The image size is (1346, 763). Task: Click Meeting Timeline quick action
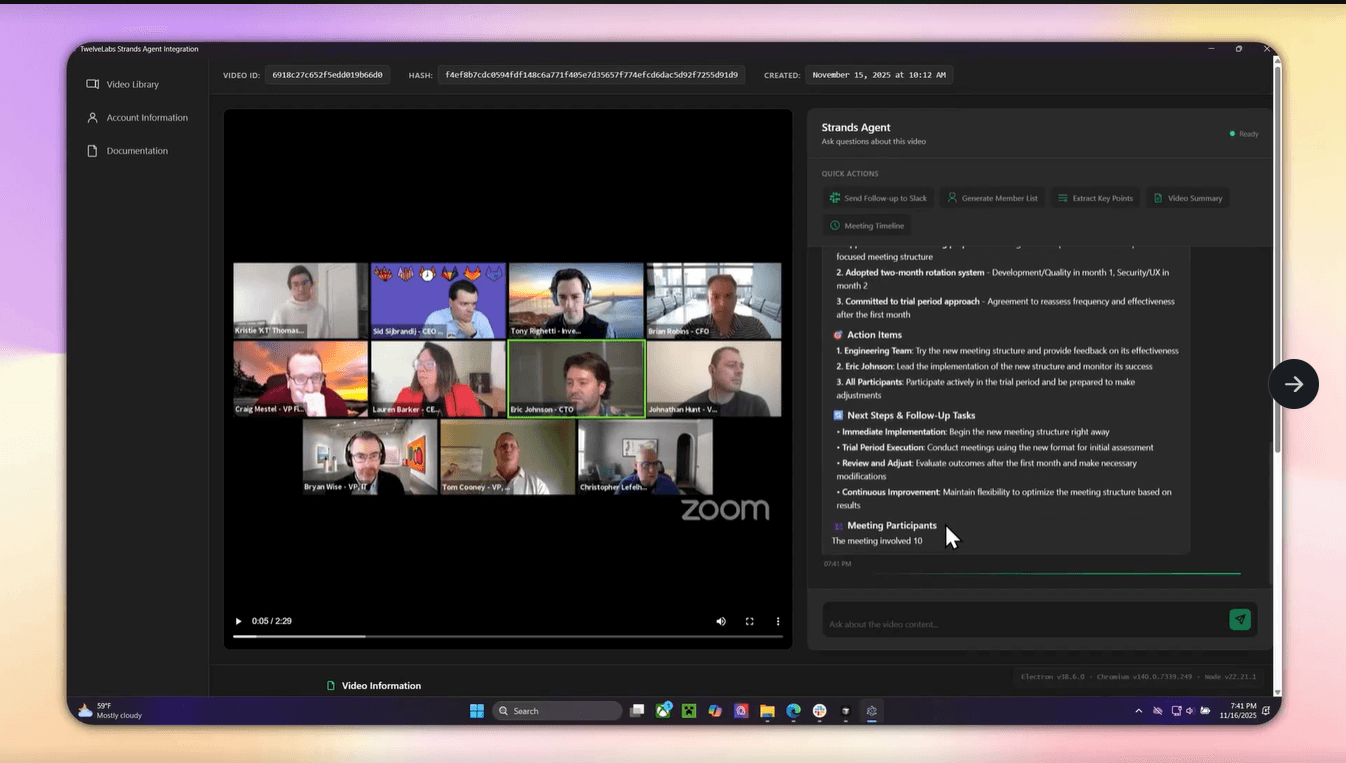pyautogui.click(x=867, y=225)
